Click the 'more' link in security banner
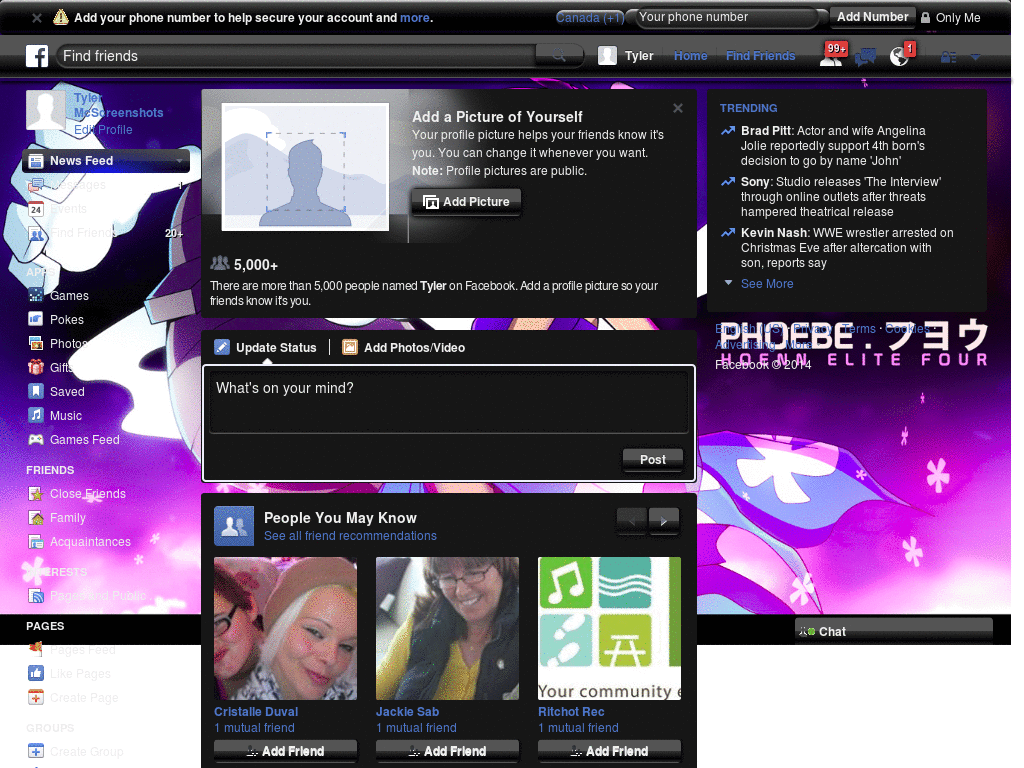 tap(415, 18)
